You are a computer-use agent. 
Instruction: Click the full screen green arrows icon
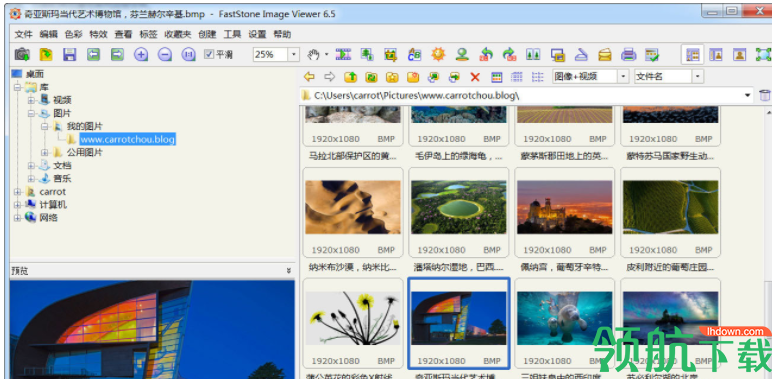pos(763,54)
